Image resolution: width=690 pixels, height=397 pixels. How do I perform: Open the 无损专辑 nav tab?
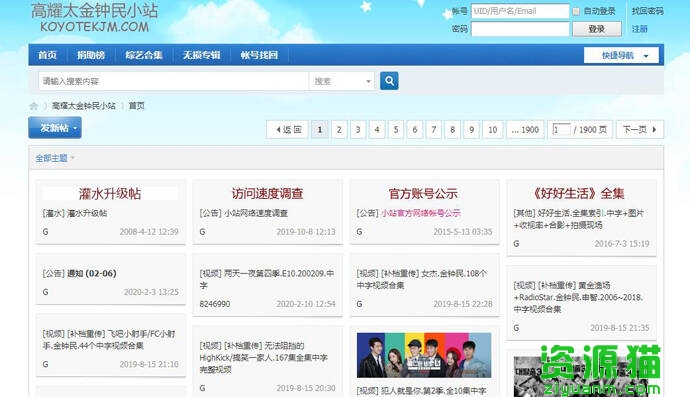pyautogui.click(x=201, y=55)
